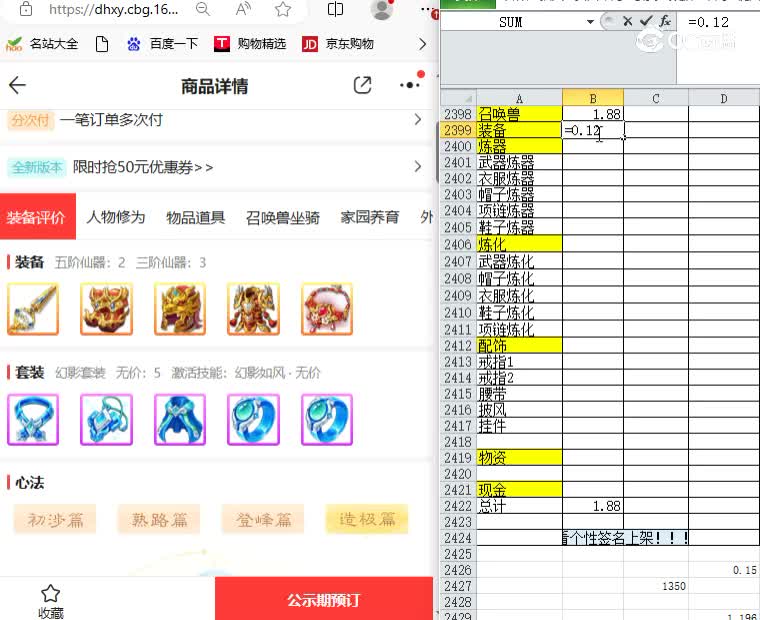Screen dimensions: 760x620
Task: Click the 总计 value cell 1.88
Action: click(x=593, y=506)
